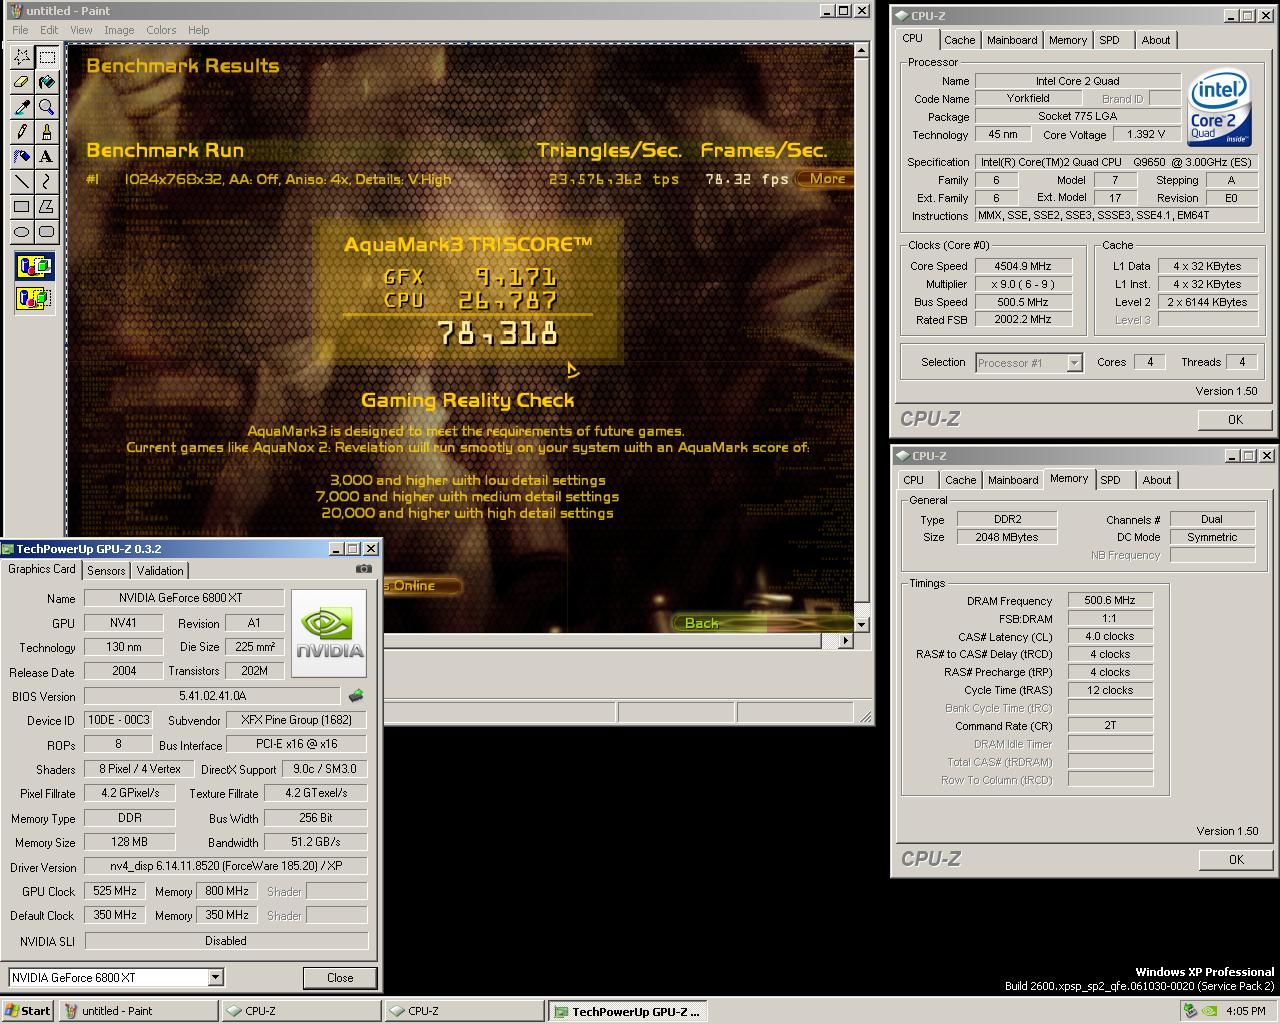The height and width of the screenshot is (1024, 1280).
Task: Expand the GPU selection dropdown in GPU-Z
Action: 215,977
